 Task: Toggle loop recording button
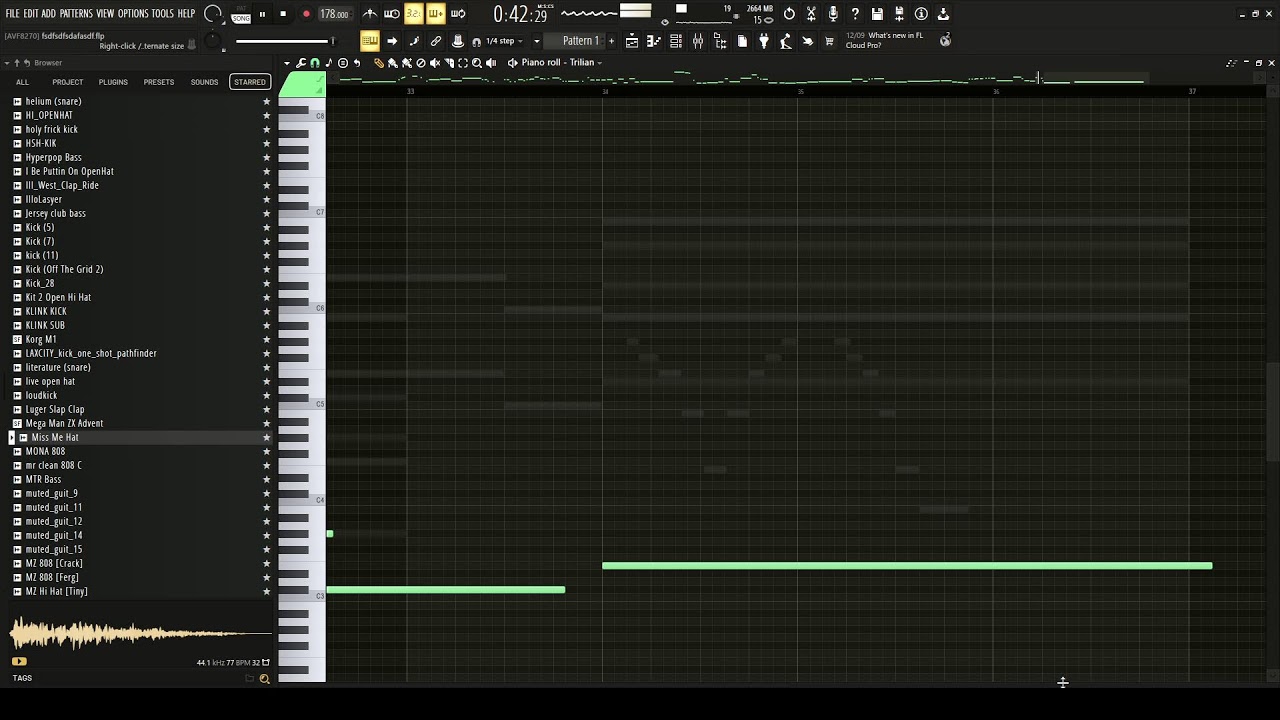click(458, 14)
